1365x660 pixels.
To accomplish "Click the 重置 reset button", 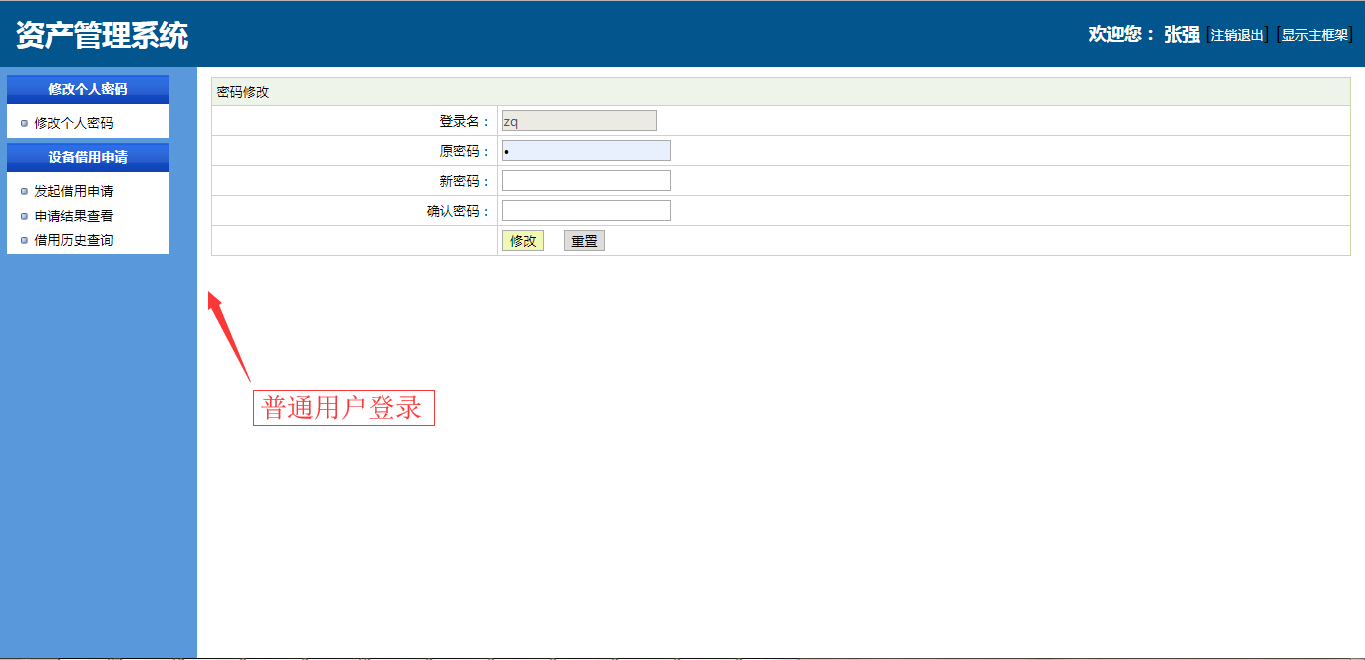I will 584,241.
